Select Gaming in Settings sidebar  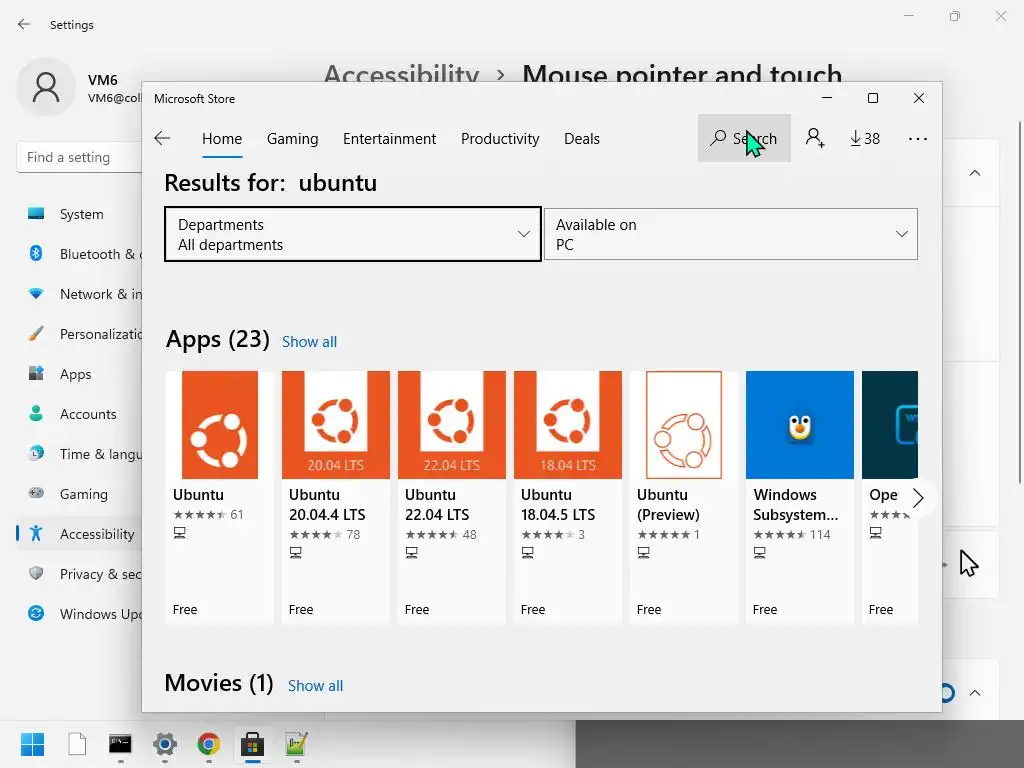coord(79,494)
